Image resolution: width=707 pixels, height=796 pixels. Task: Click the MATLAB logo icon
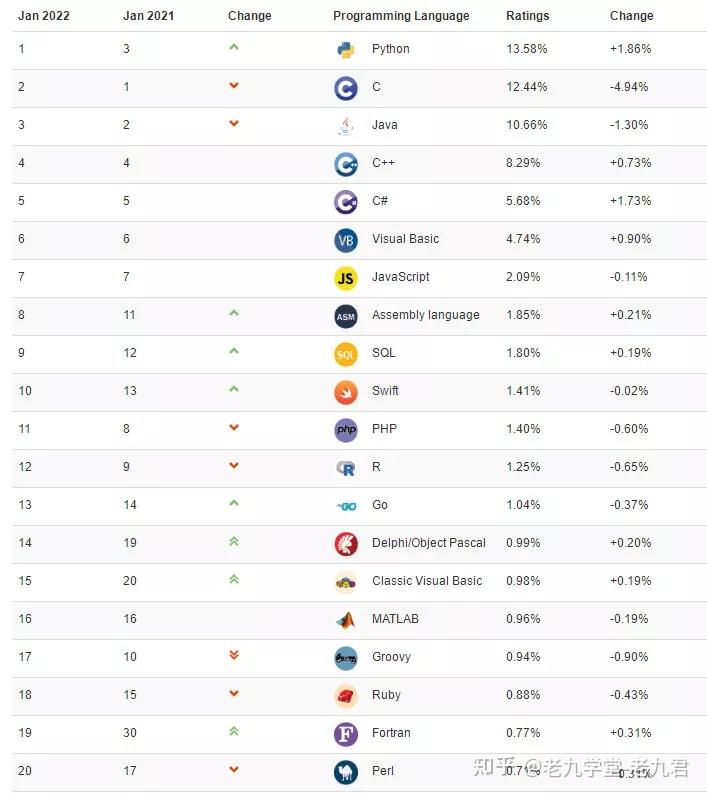pyautogui.click(x=346, y=620)
